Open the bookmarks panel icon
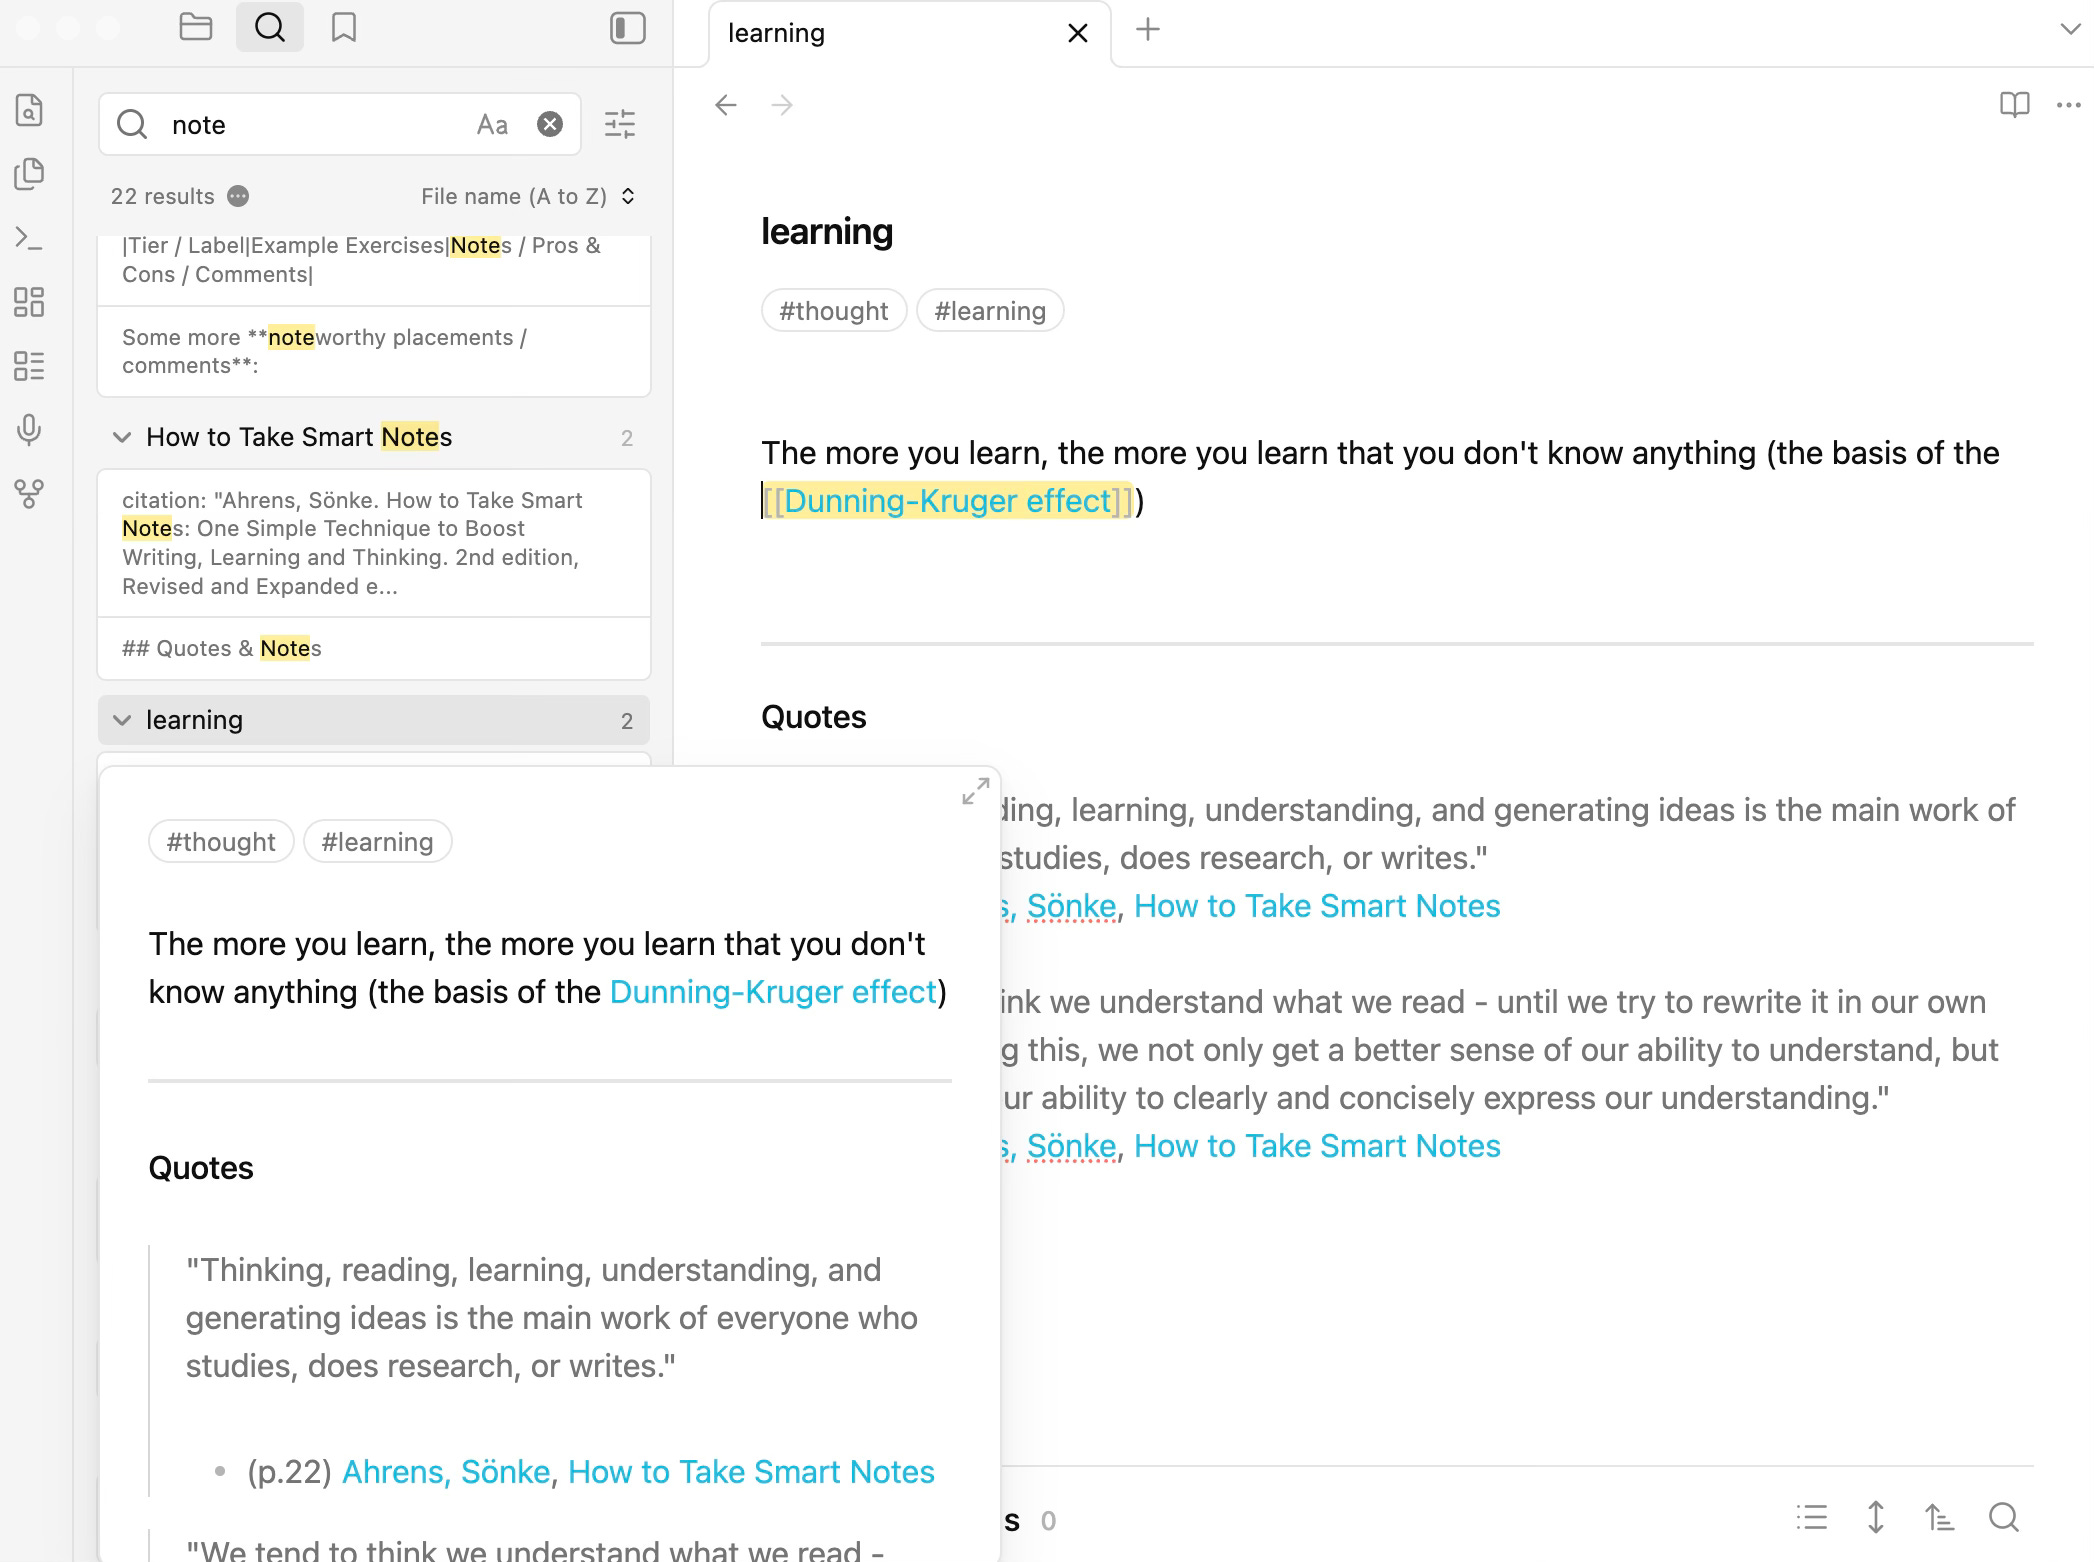 pyautogui.click(x=344, y=28)
